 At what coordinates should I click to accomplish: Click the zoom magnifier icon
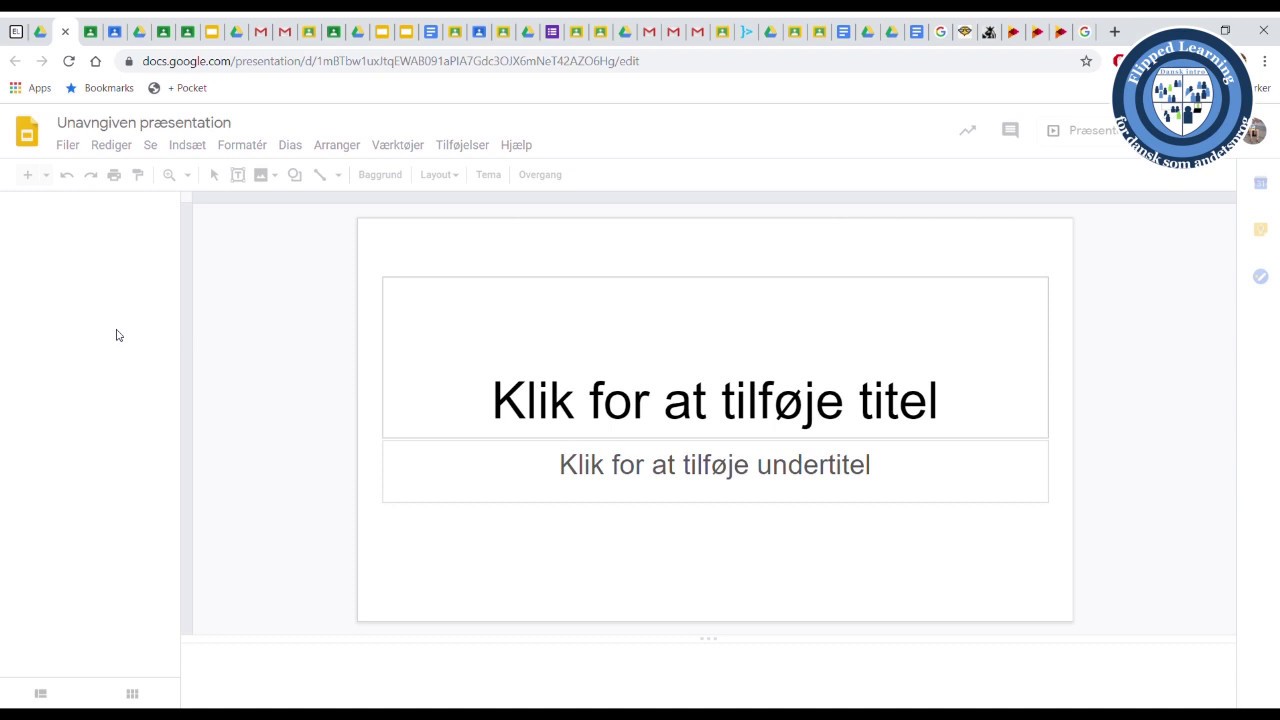(x=169, y=175)
